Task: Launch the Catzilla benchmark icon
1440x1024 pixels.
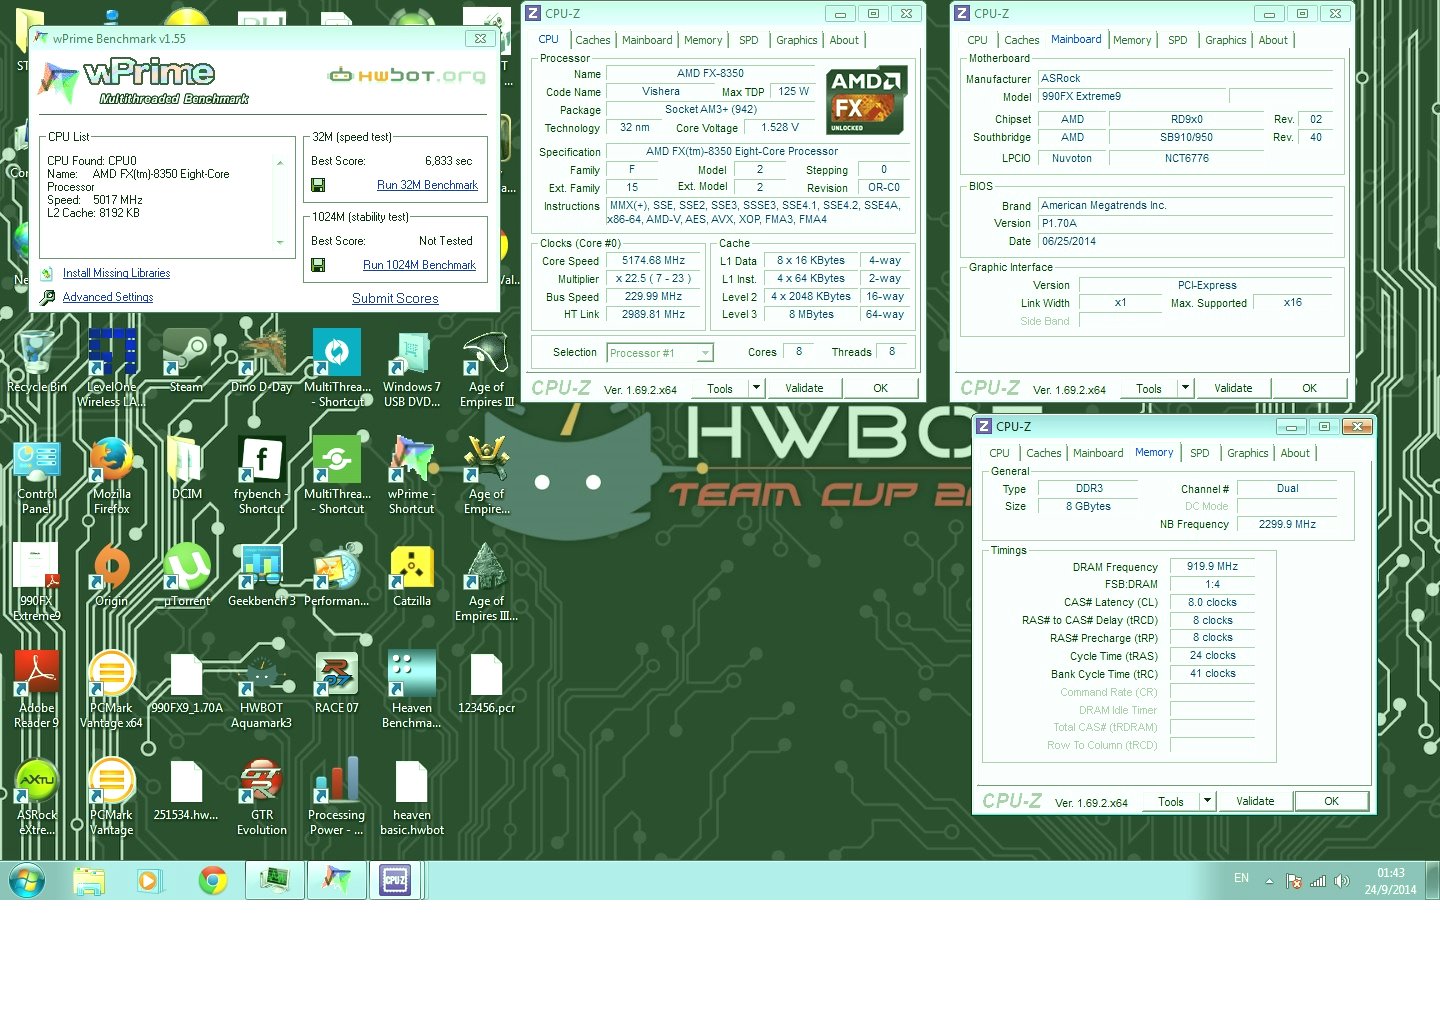Action: pos(412,575)
